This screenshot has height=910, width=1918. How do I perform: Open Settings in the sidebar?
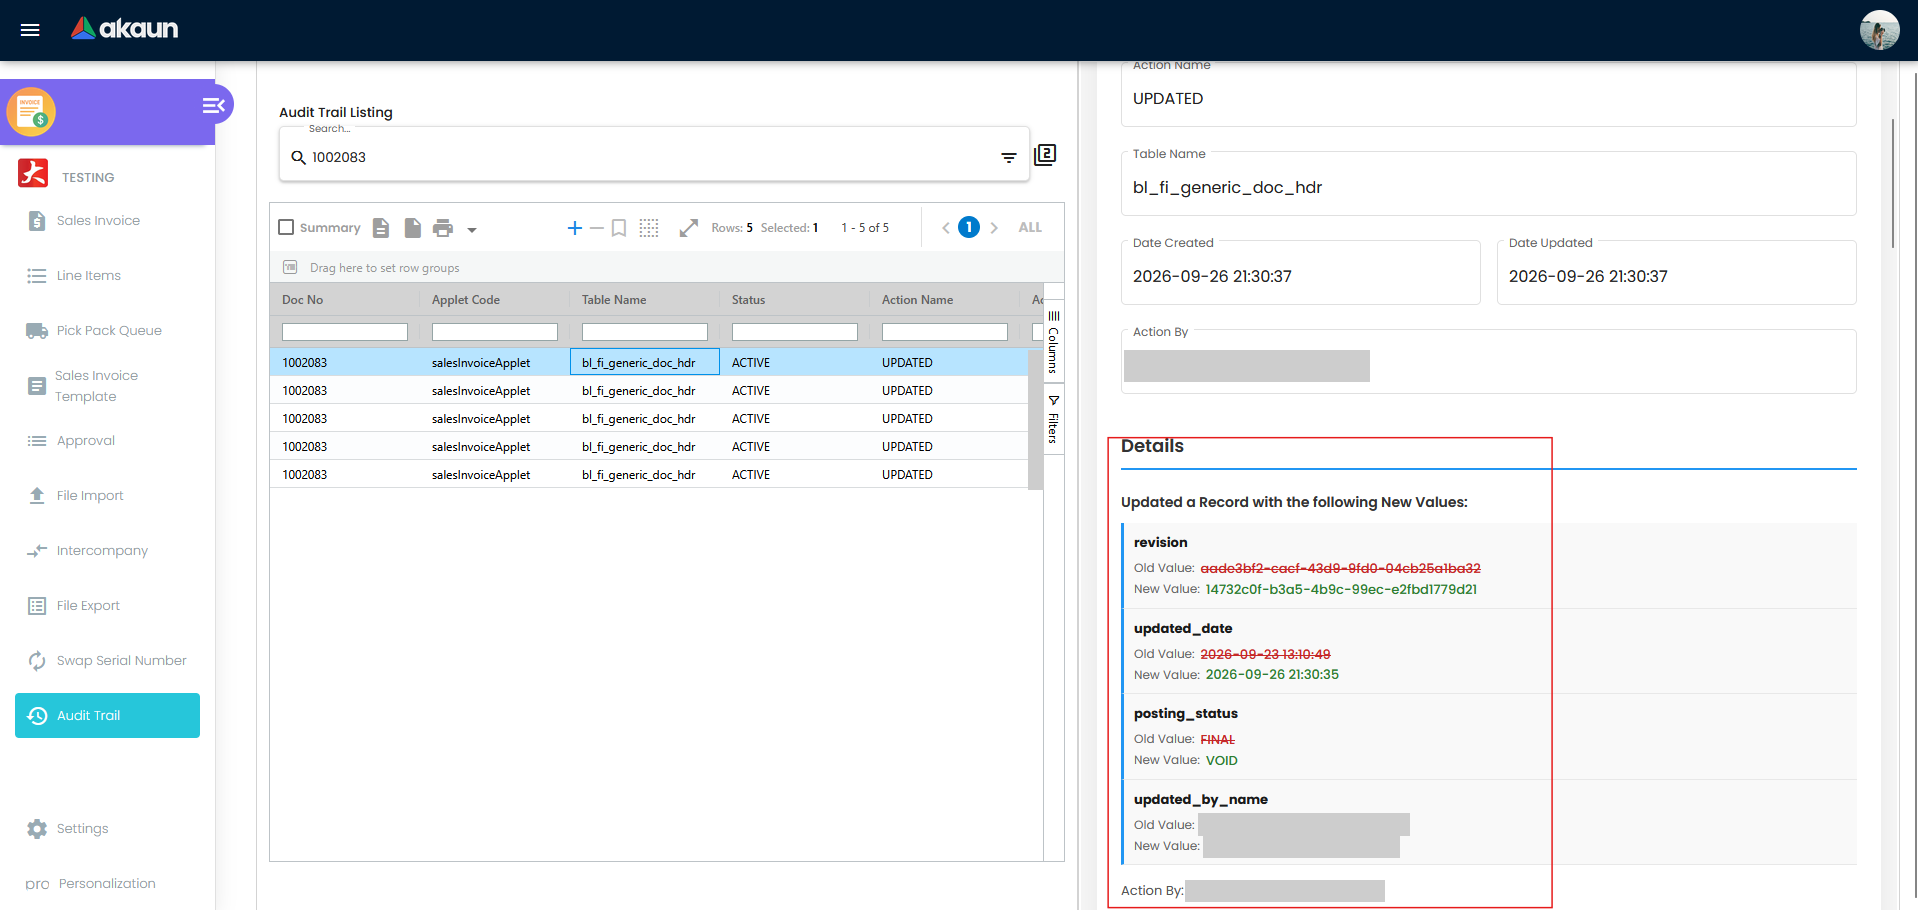point(82,829)
